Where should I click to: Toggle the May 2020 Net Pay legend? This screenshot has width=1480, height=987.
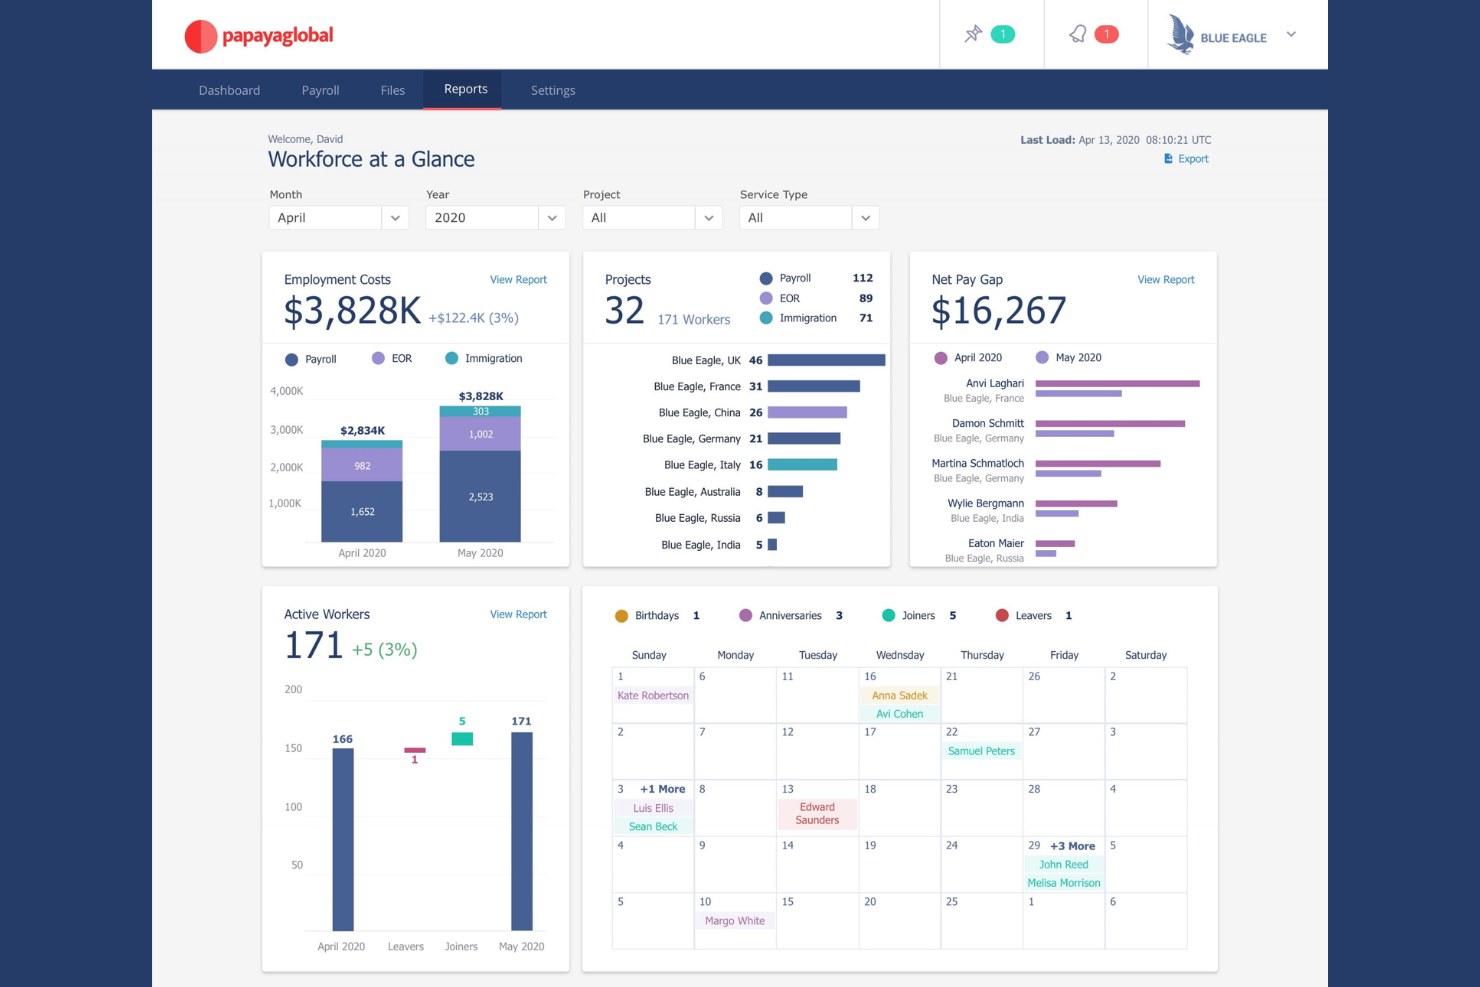[1068, 358]
